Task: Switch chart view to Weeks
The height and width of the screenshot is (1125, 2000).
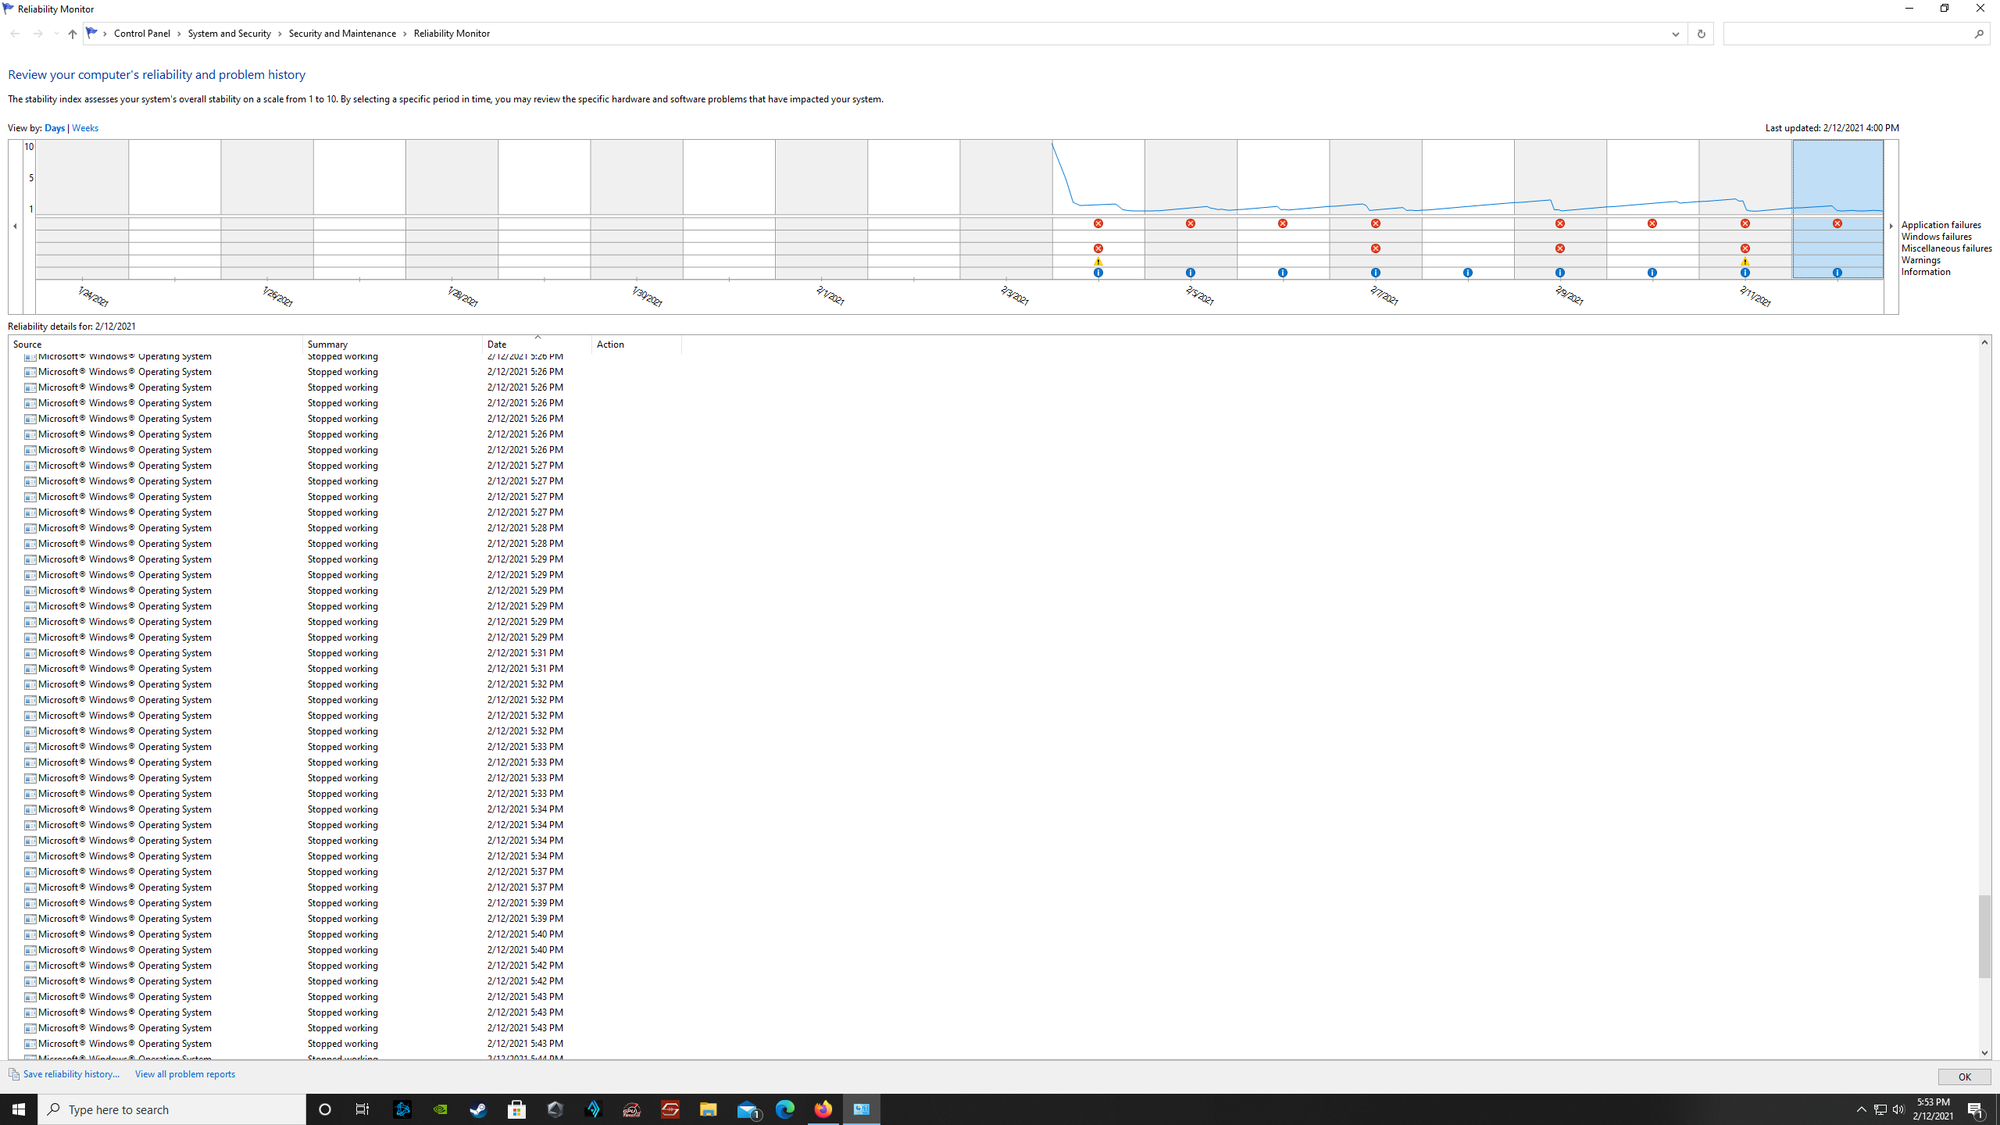Action: pos(85,128)
